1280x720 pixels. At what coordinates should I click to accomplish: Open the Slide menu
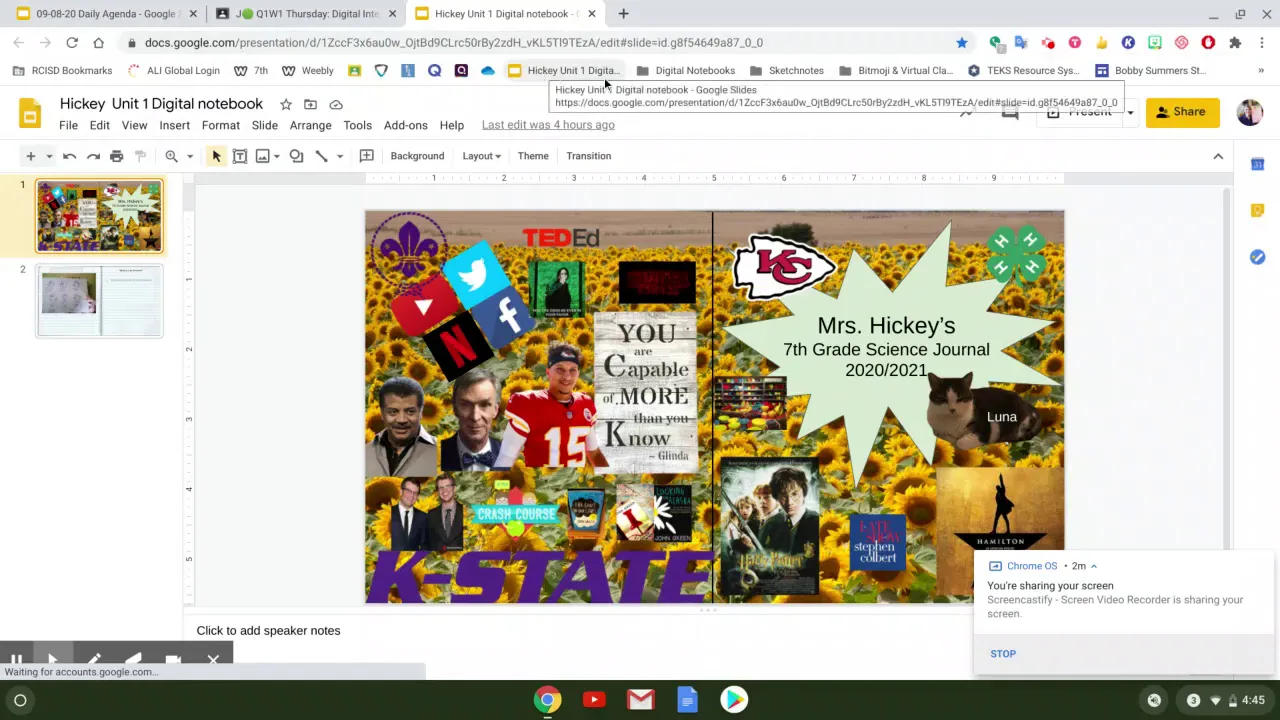click(x=264, y=125)
